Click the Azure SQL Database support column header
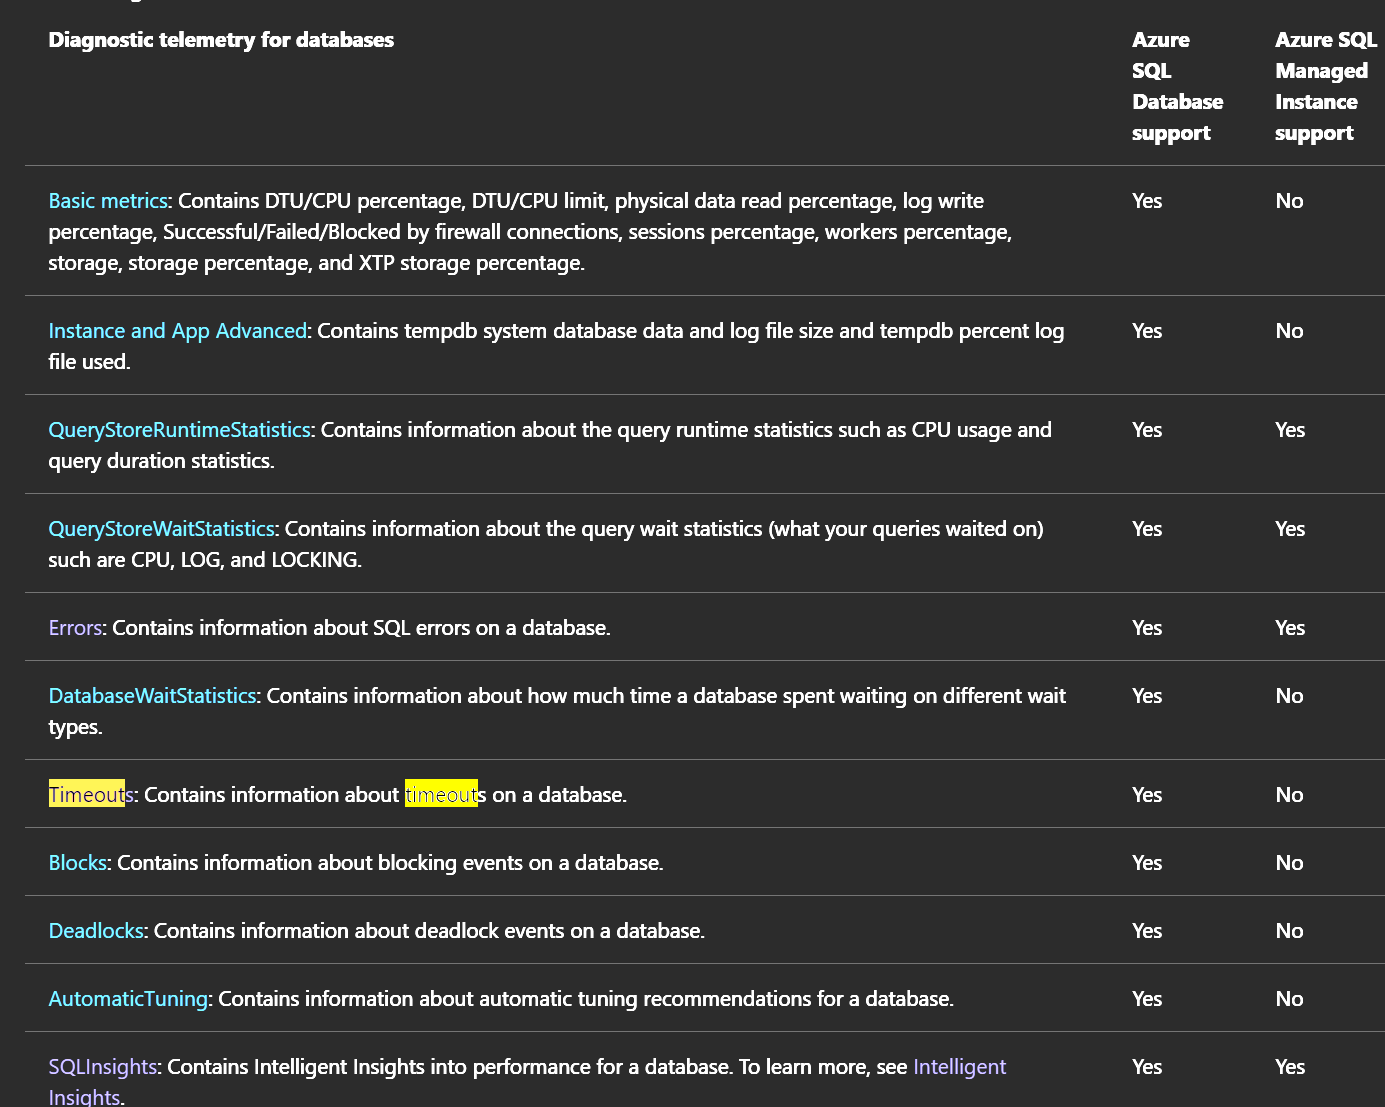The width and height of the screenshot is (1385, 1107). coord(1177,86)
